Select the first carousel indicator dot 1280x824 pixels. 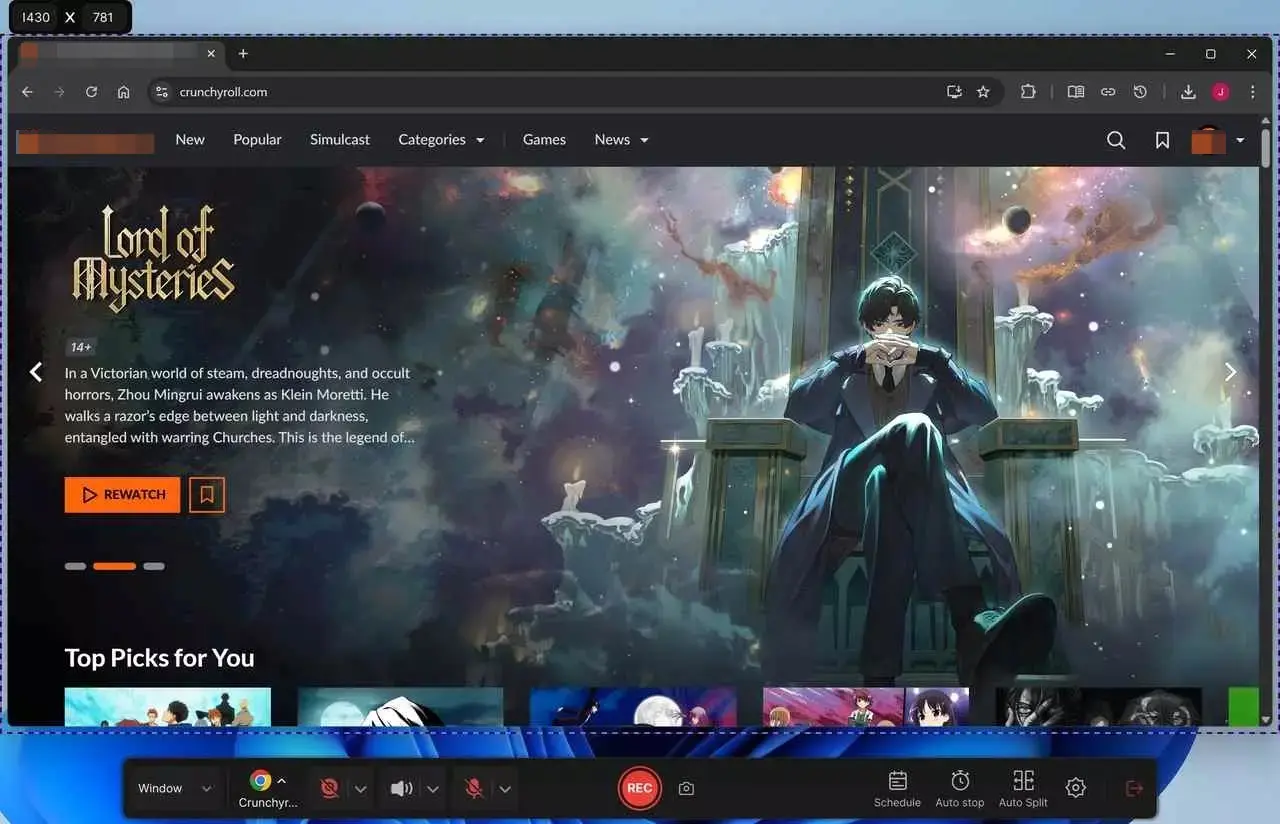(x=75, y=567)
